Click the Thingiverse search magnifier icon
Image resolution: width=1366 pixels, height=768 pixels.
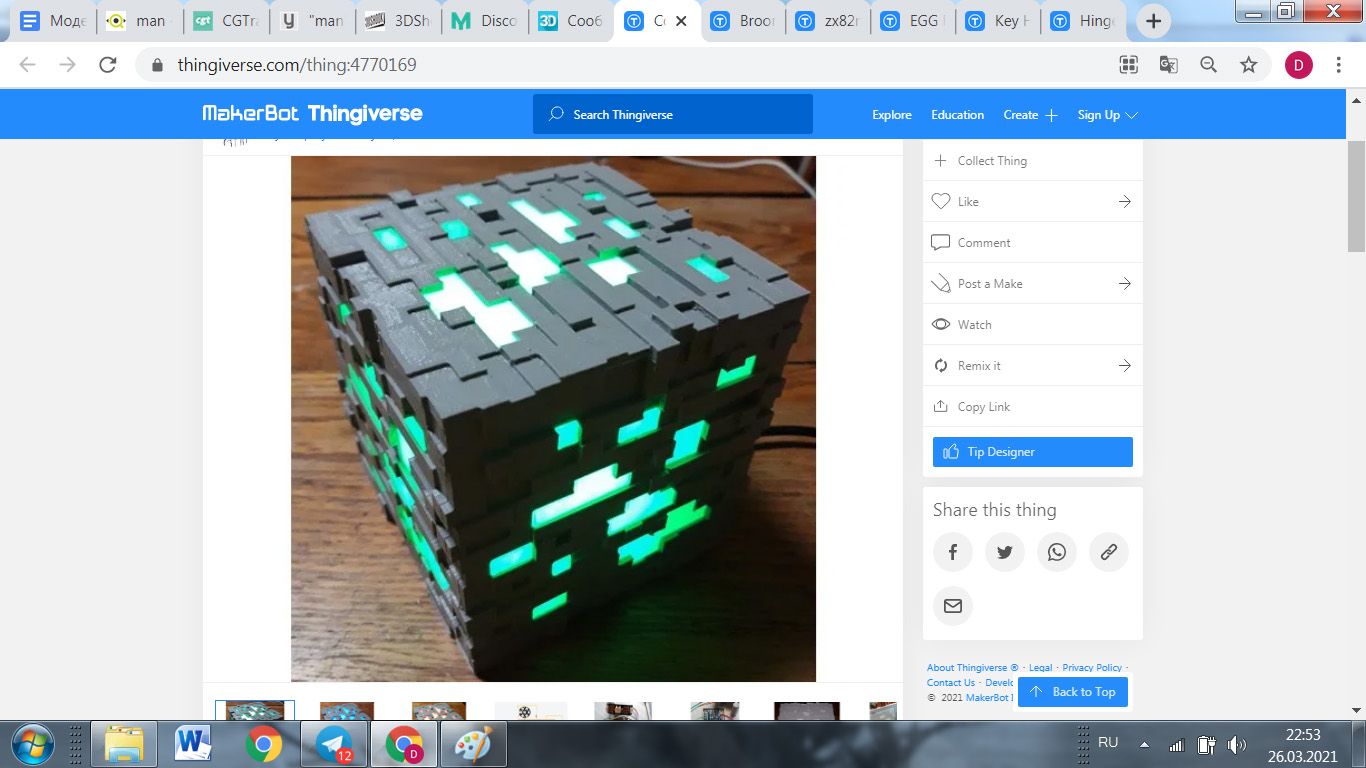[x=557, y=114]
